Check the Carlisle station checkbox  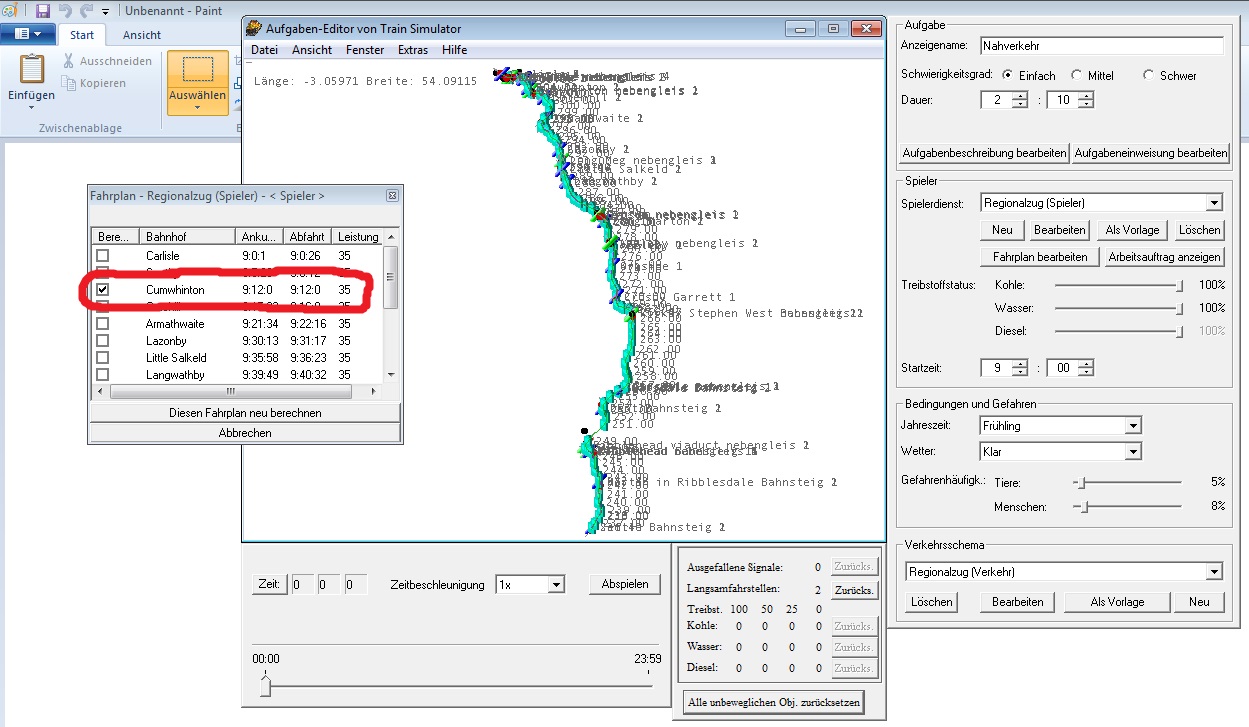[102, 256]
